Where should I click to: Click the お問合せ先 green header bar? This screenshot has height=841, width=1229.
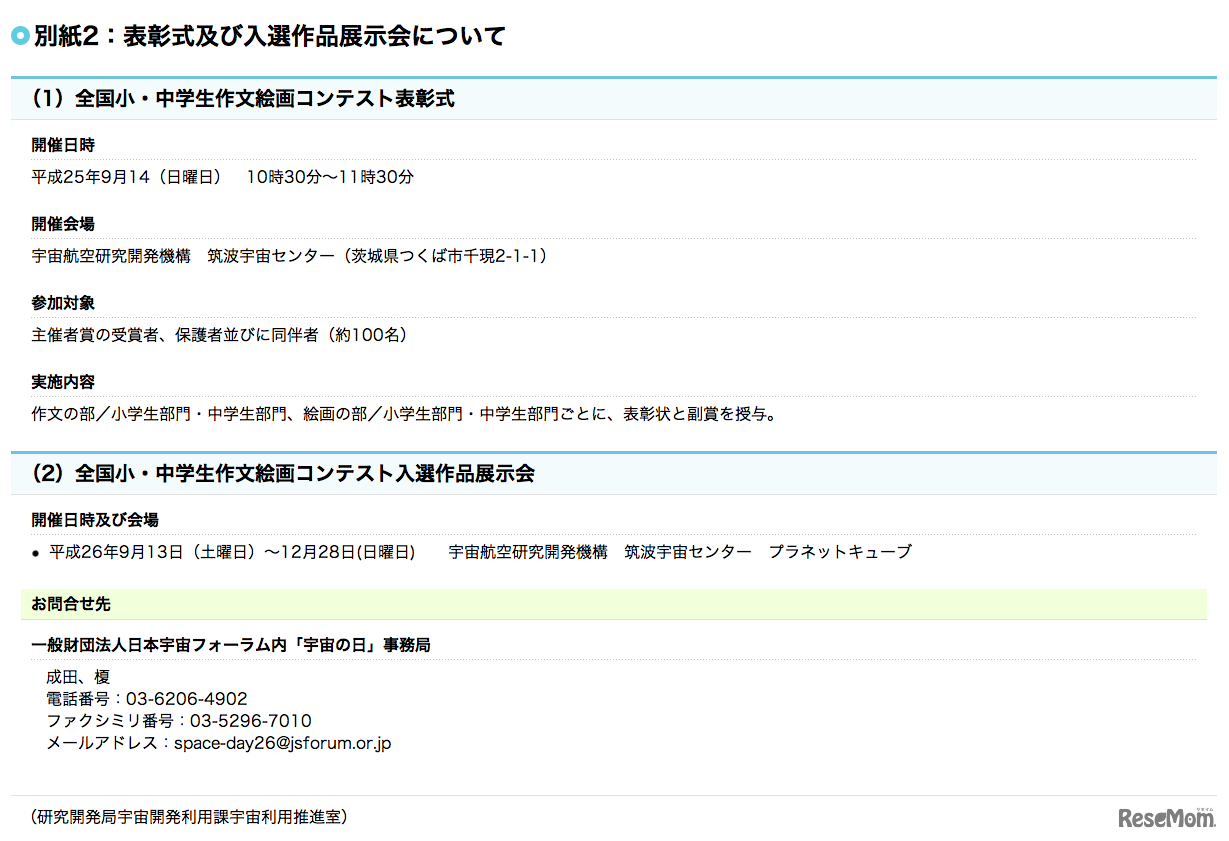coord(613,604)
